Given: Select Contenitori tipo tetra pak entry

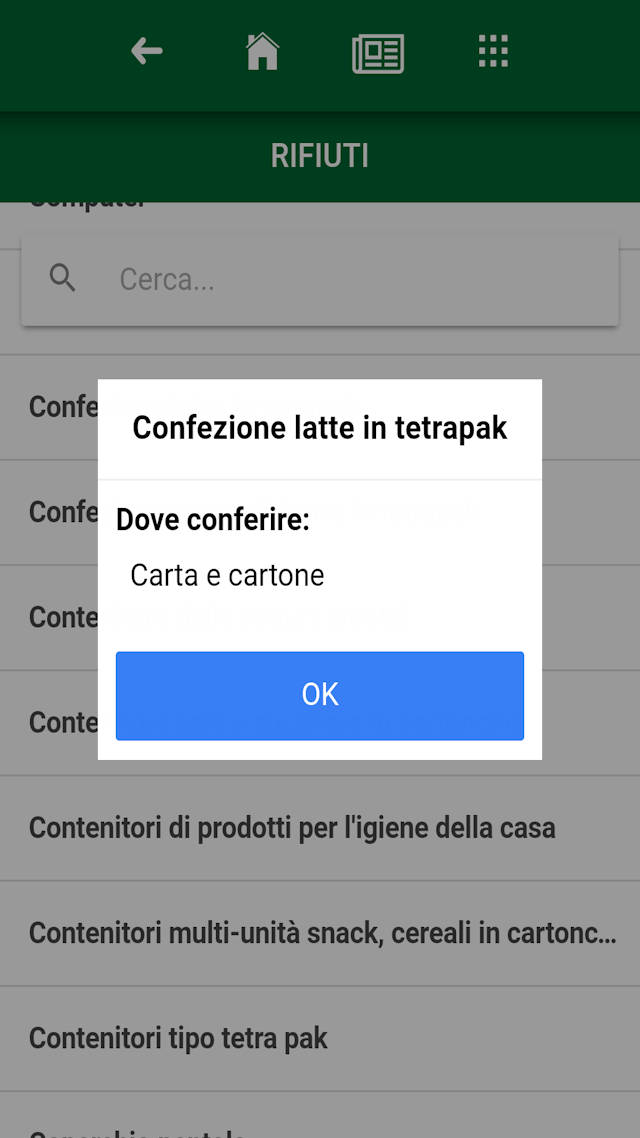Looking at the screenshot, I should tap(178, 1038).
